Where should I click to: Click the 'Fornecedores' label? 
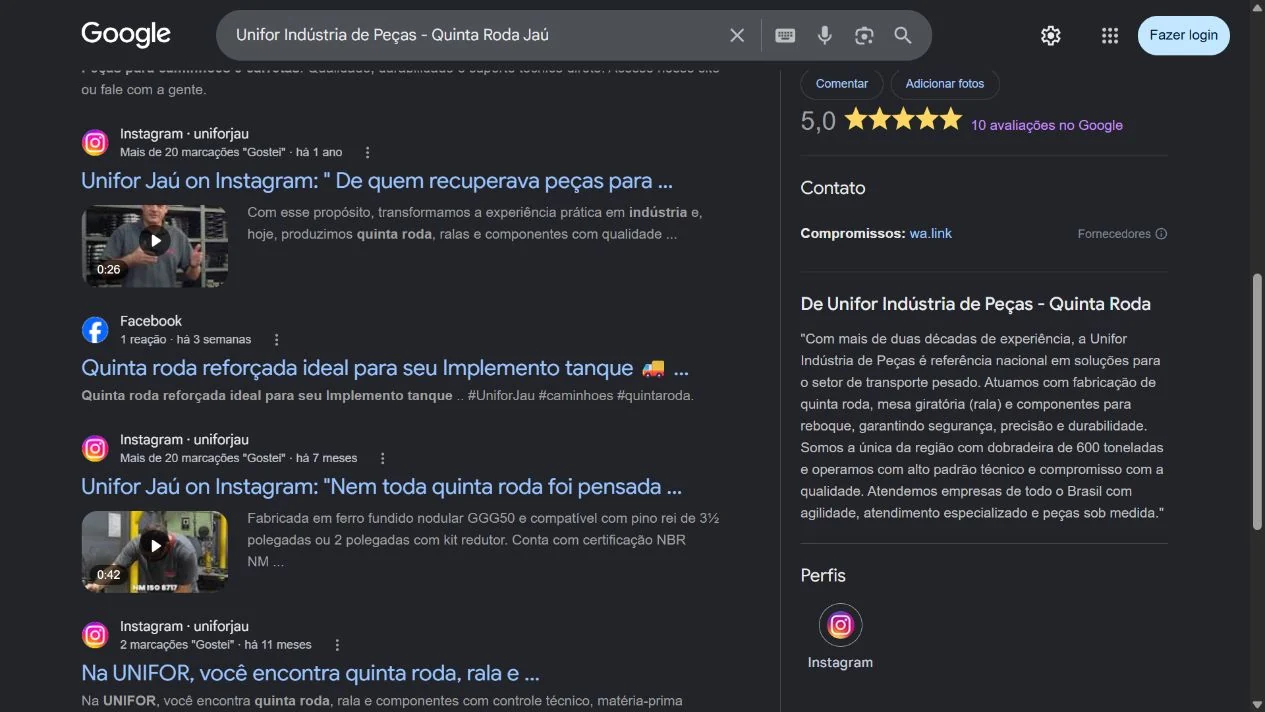1114,234
